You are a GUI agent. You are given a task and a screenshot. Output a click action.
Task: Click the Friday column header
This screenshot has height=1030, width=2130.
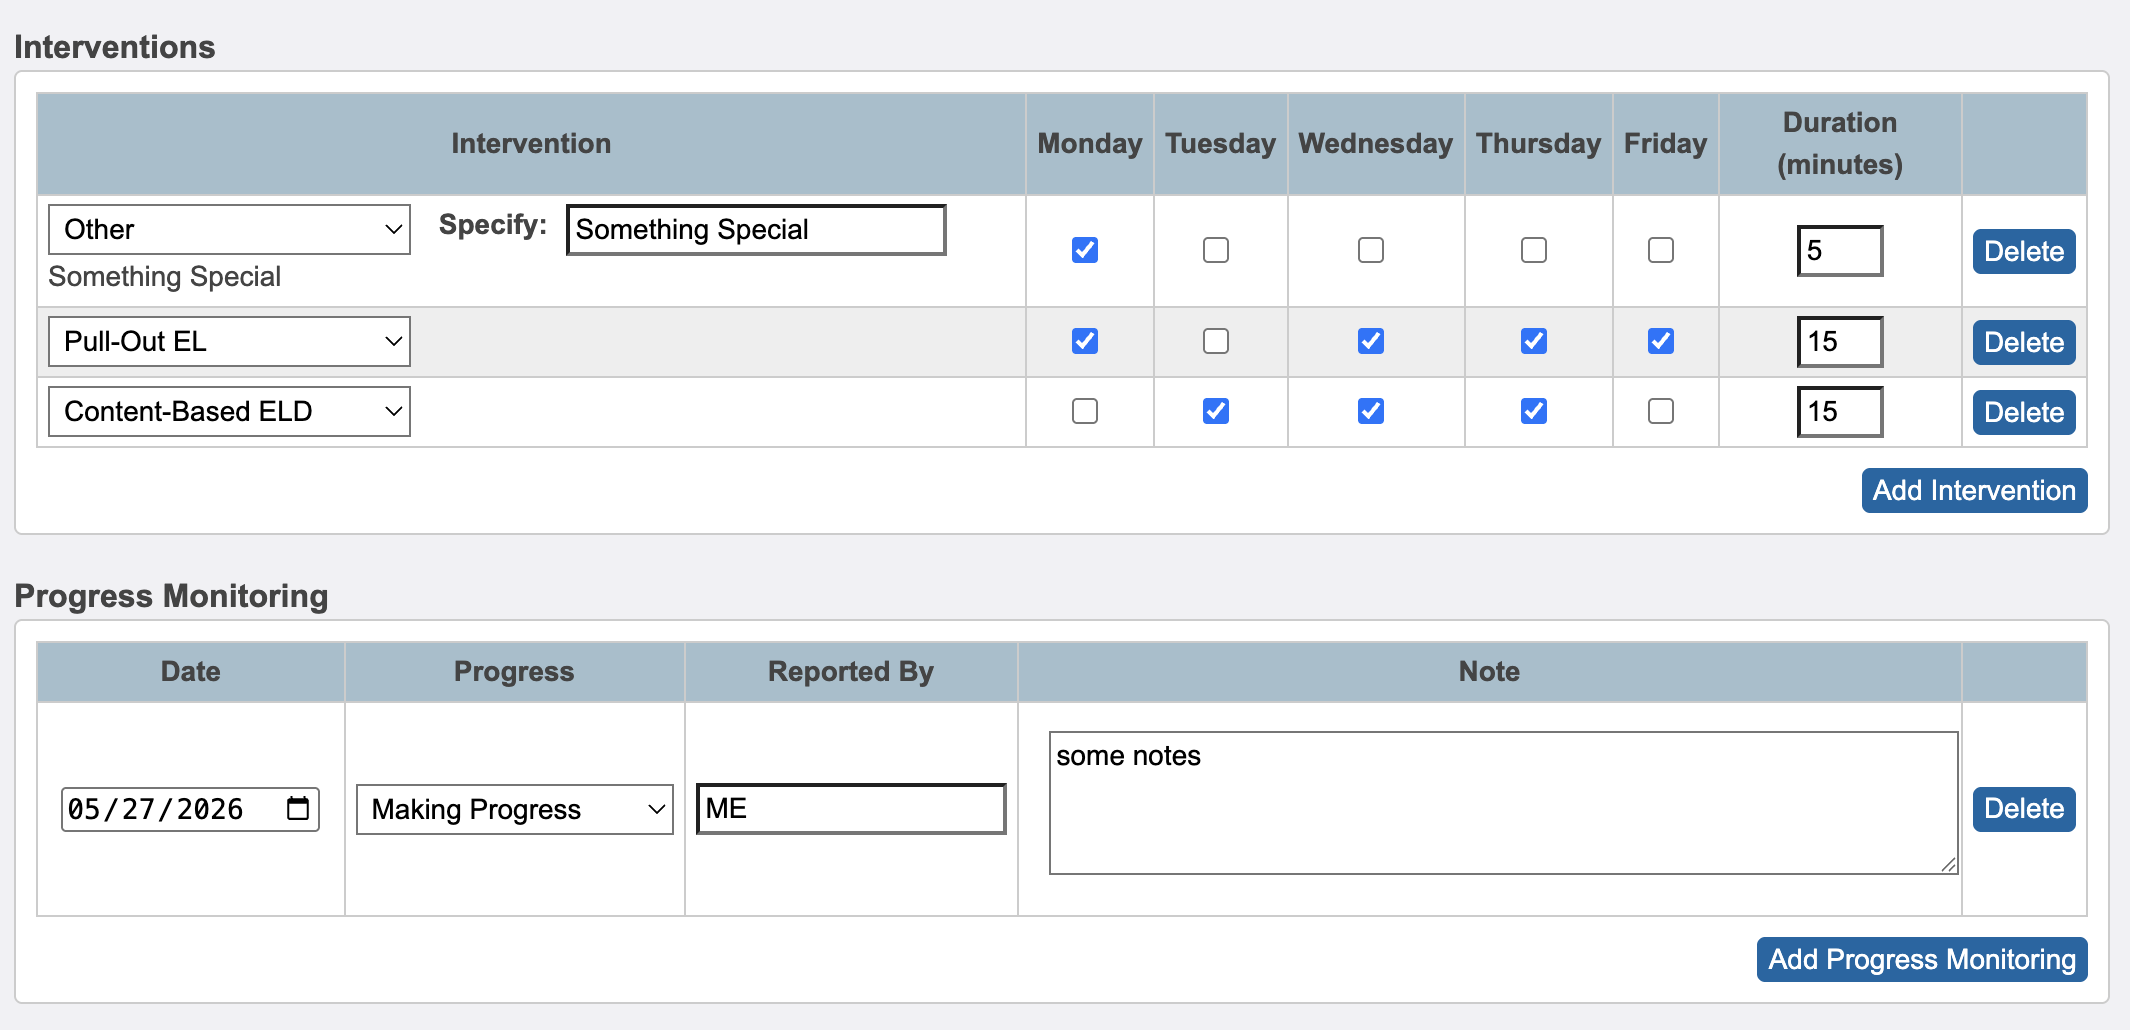coord(1665,143)
